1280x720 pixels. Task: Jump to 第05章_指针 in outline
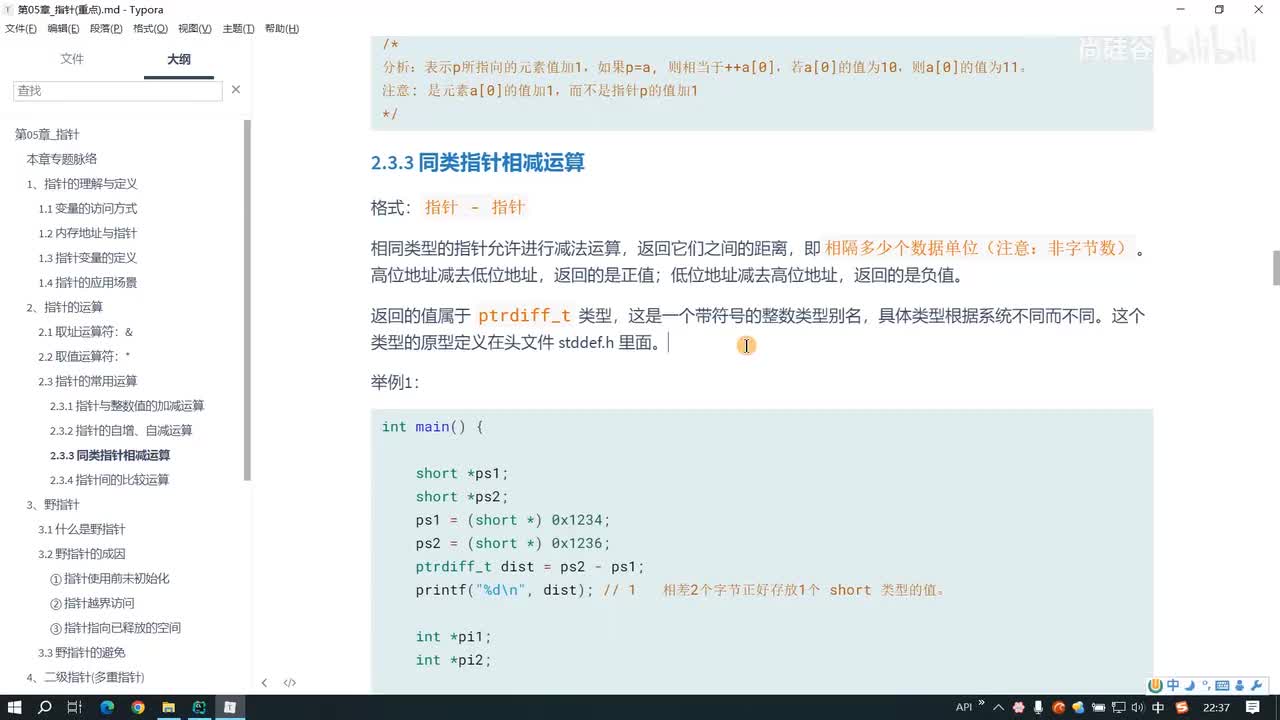coord(47,134)
